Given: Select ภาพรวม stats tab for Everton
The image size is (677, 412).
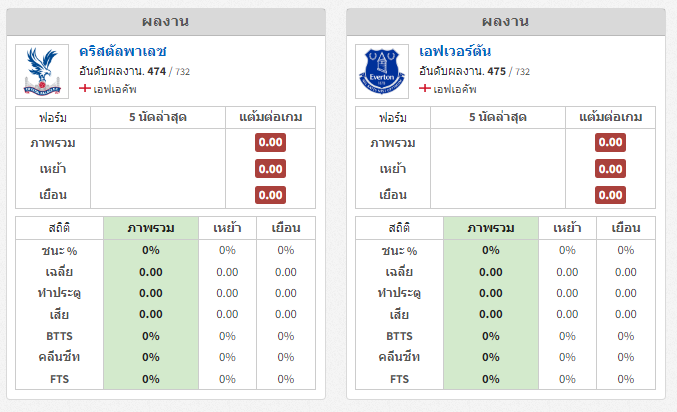Looking at the screenshot, I should tap(490, 228).
